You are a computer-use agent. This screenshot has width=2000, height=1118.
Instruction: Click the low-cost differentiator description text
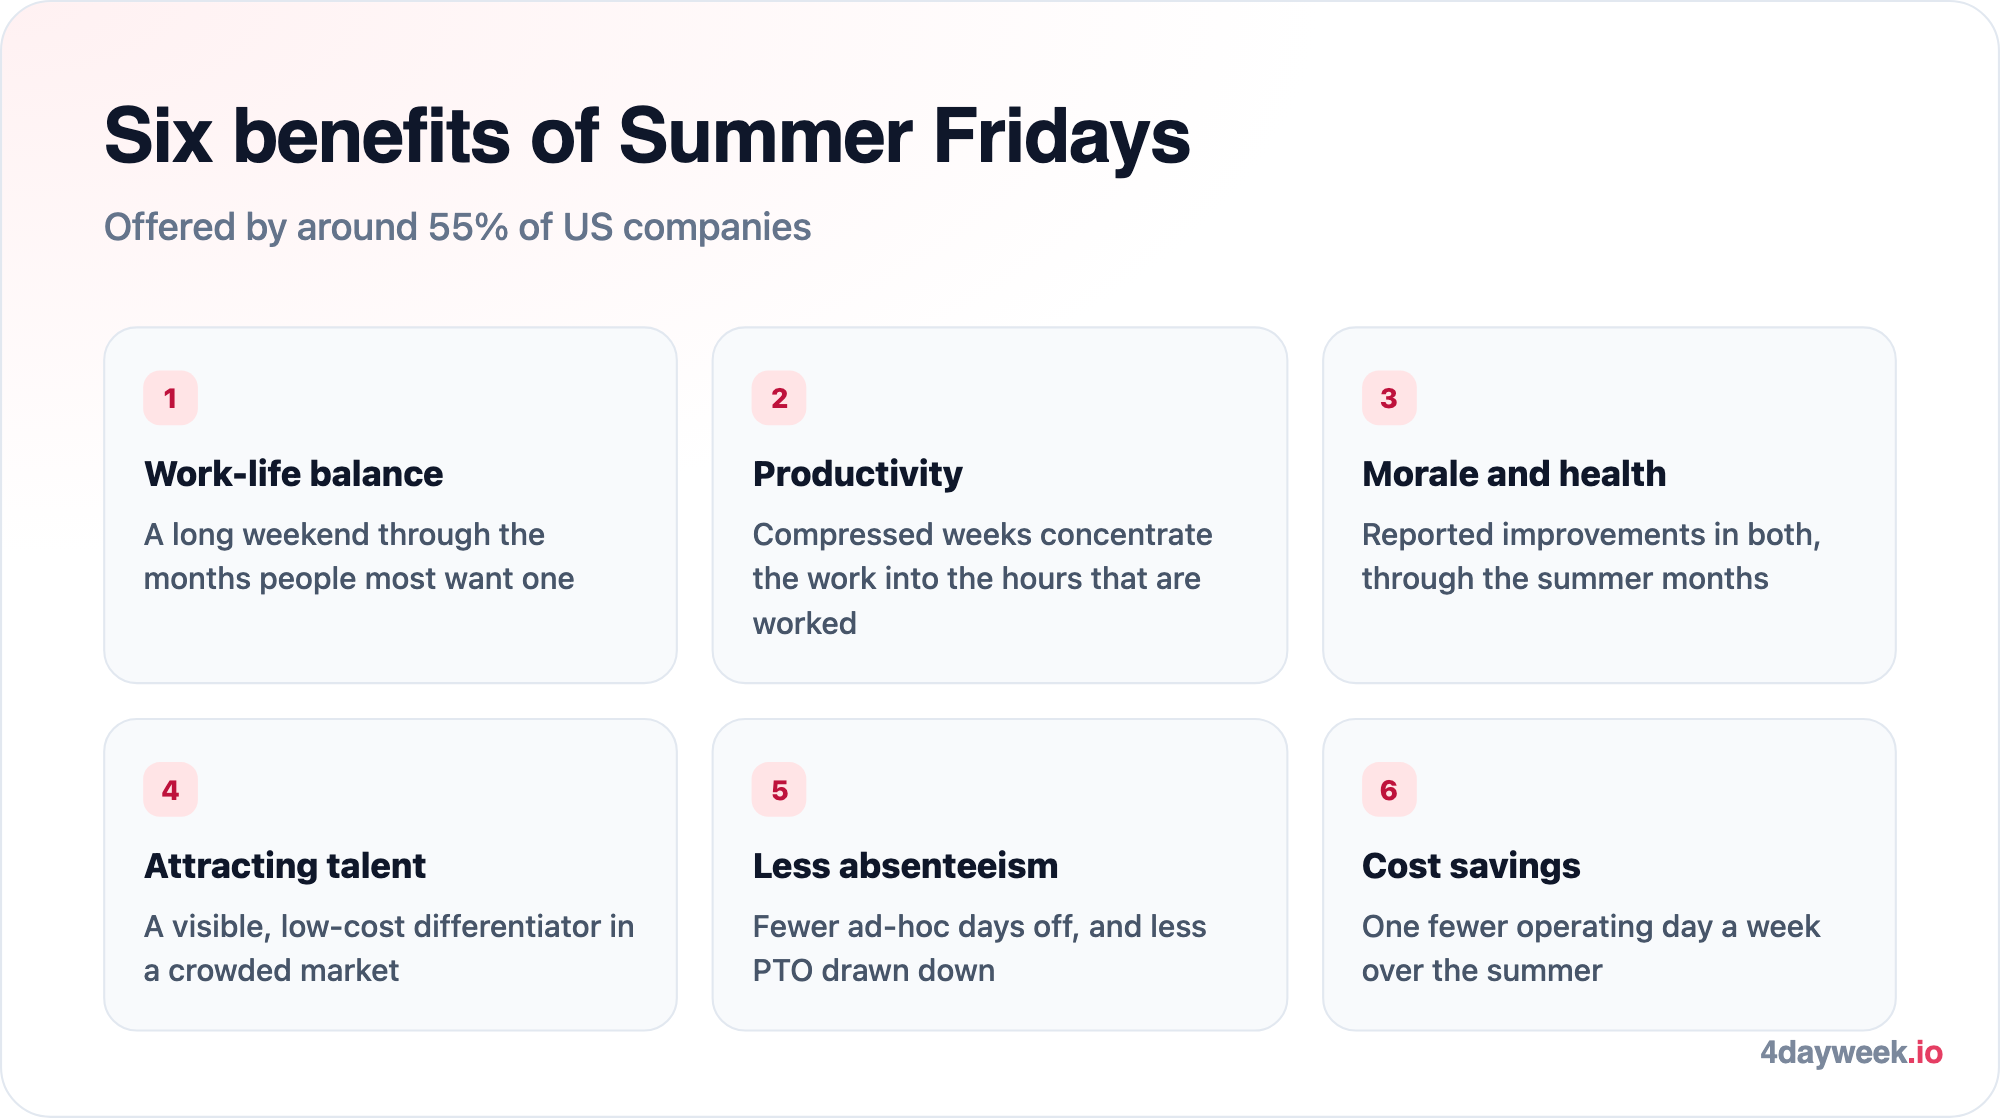click(389, 948)
